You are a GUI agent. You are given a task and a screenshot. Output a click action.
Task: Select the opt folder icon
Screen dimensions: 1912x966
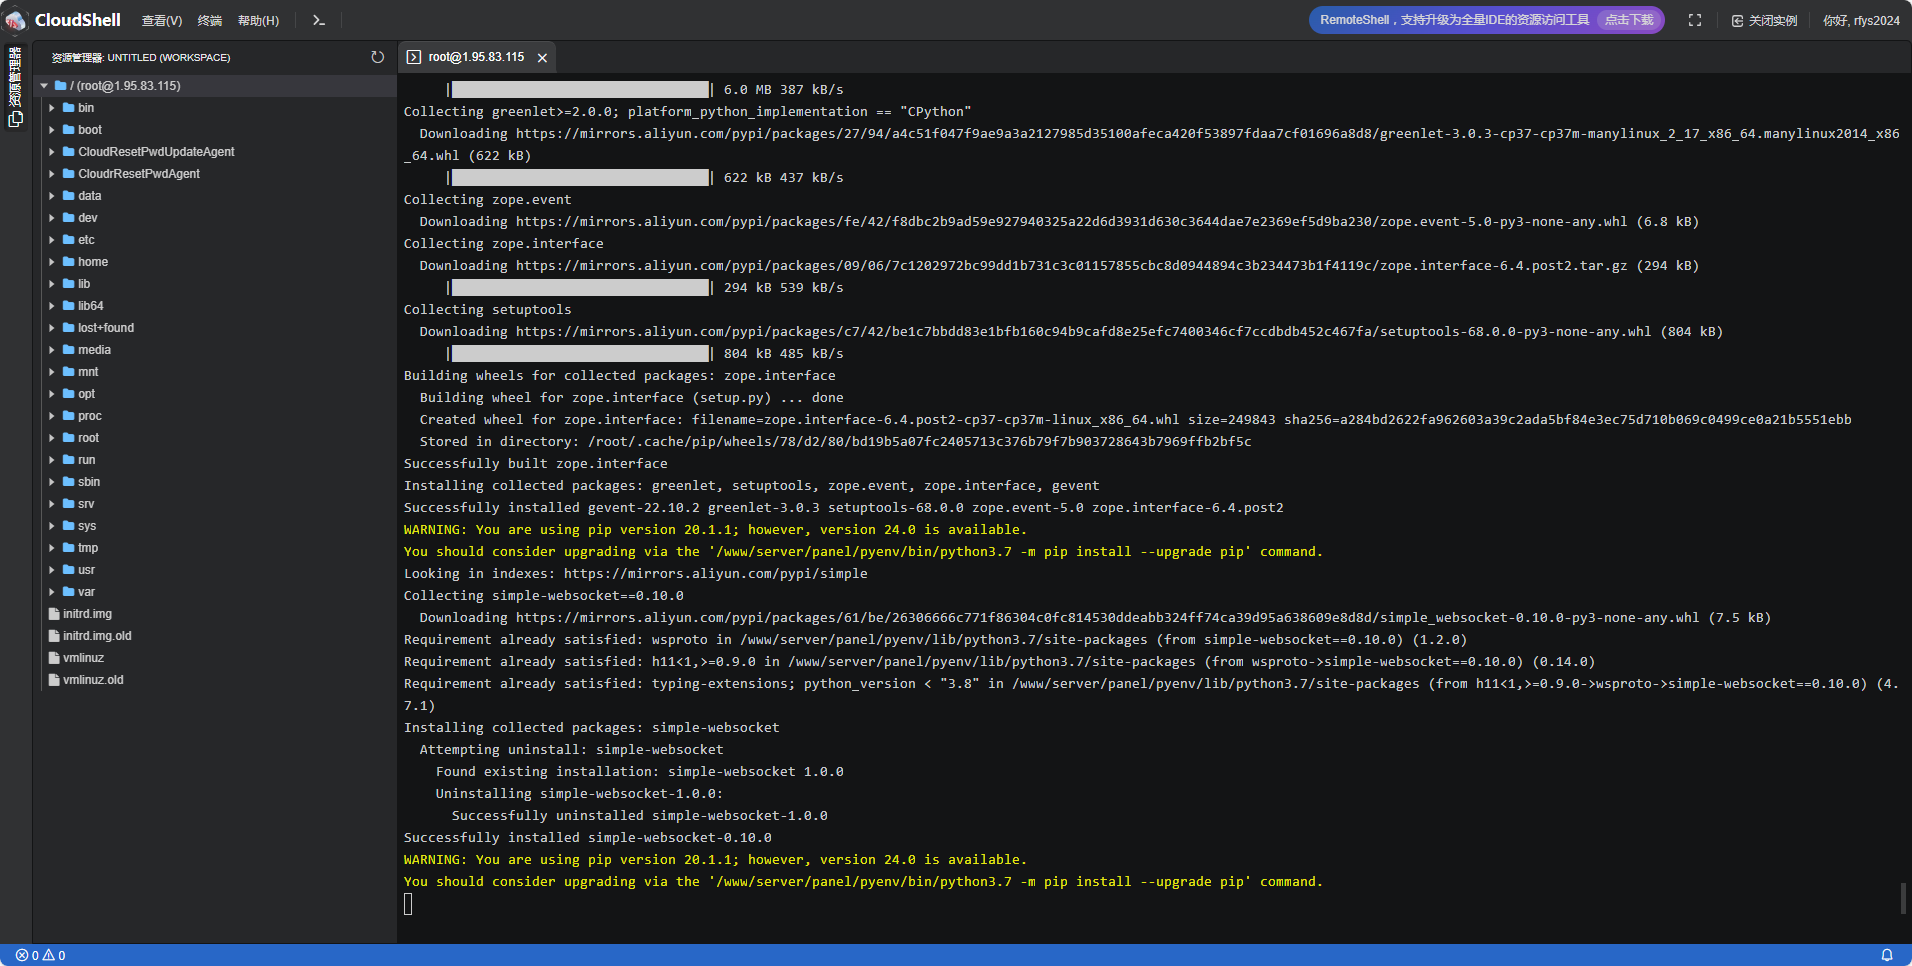click(69, 394)
